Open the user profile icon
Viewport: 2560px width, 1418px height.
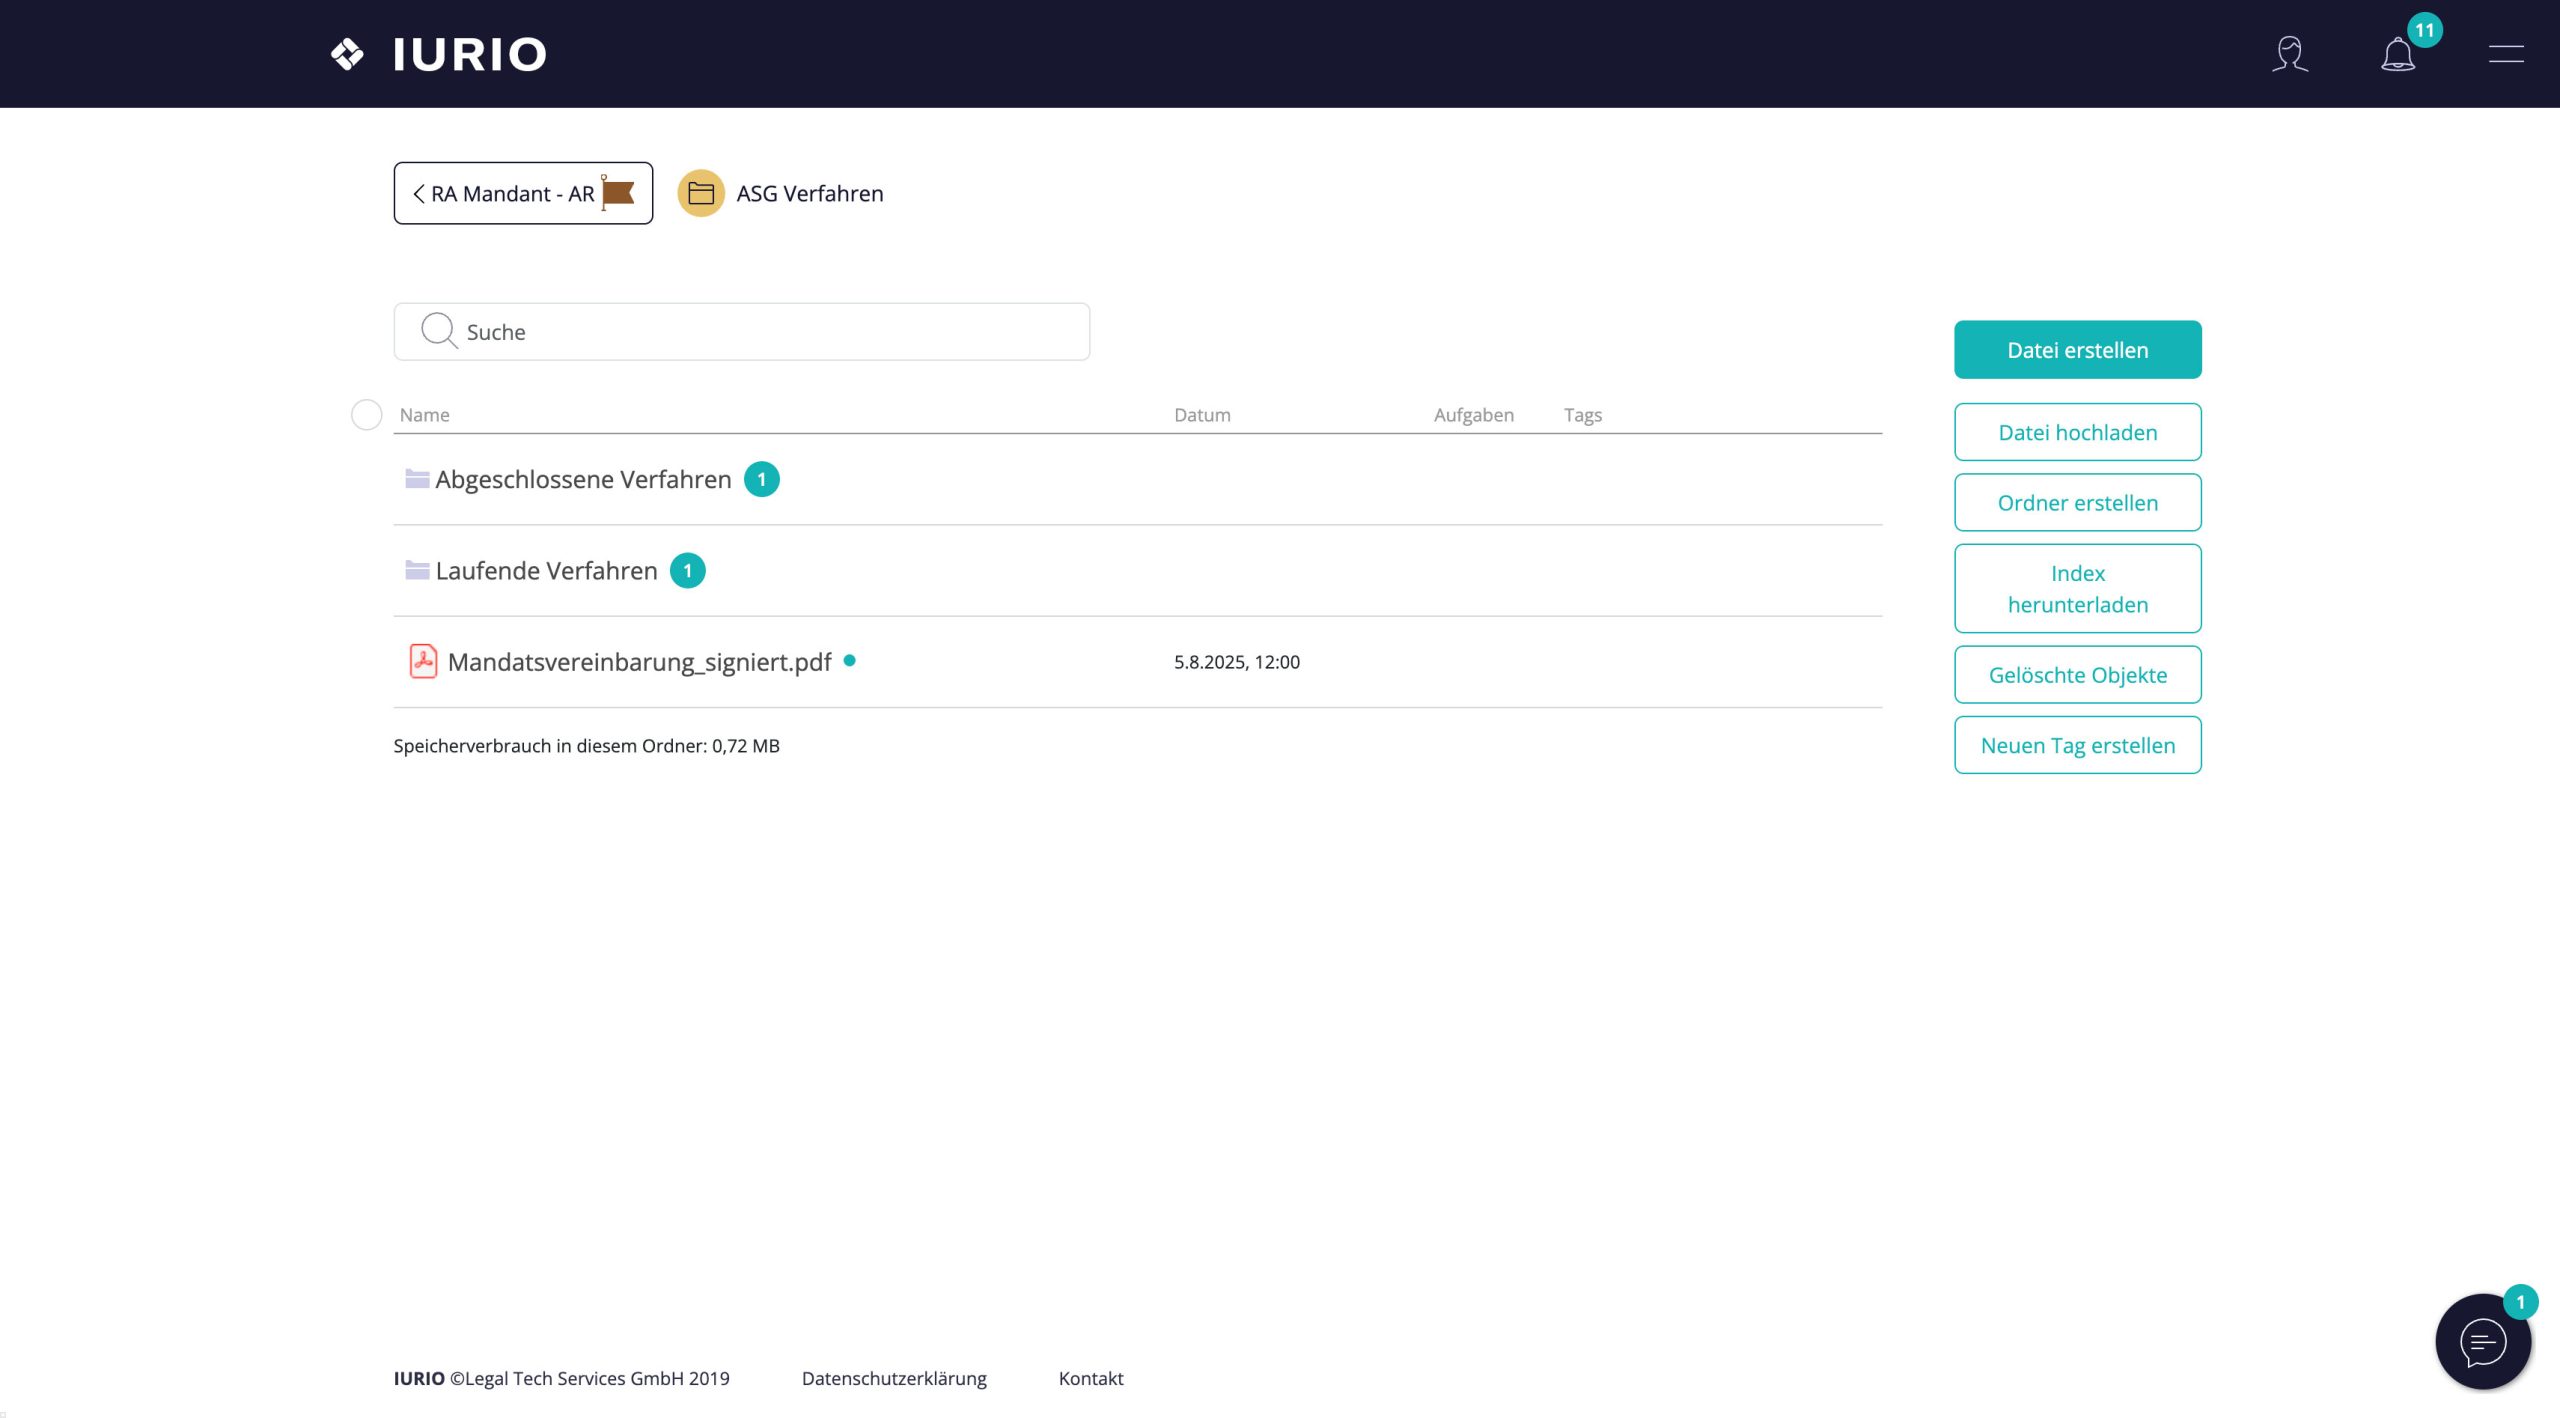point(2289,54)
